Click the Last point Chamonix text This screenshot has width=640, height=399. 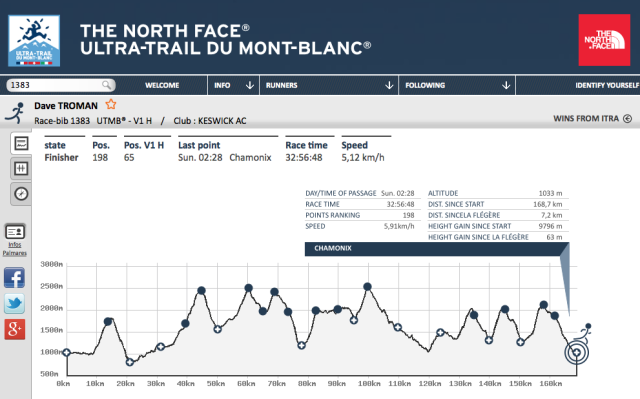[x=250, y=157]
